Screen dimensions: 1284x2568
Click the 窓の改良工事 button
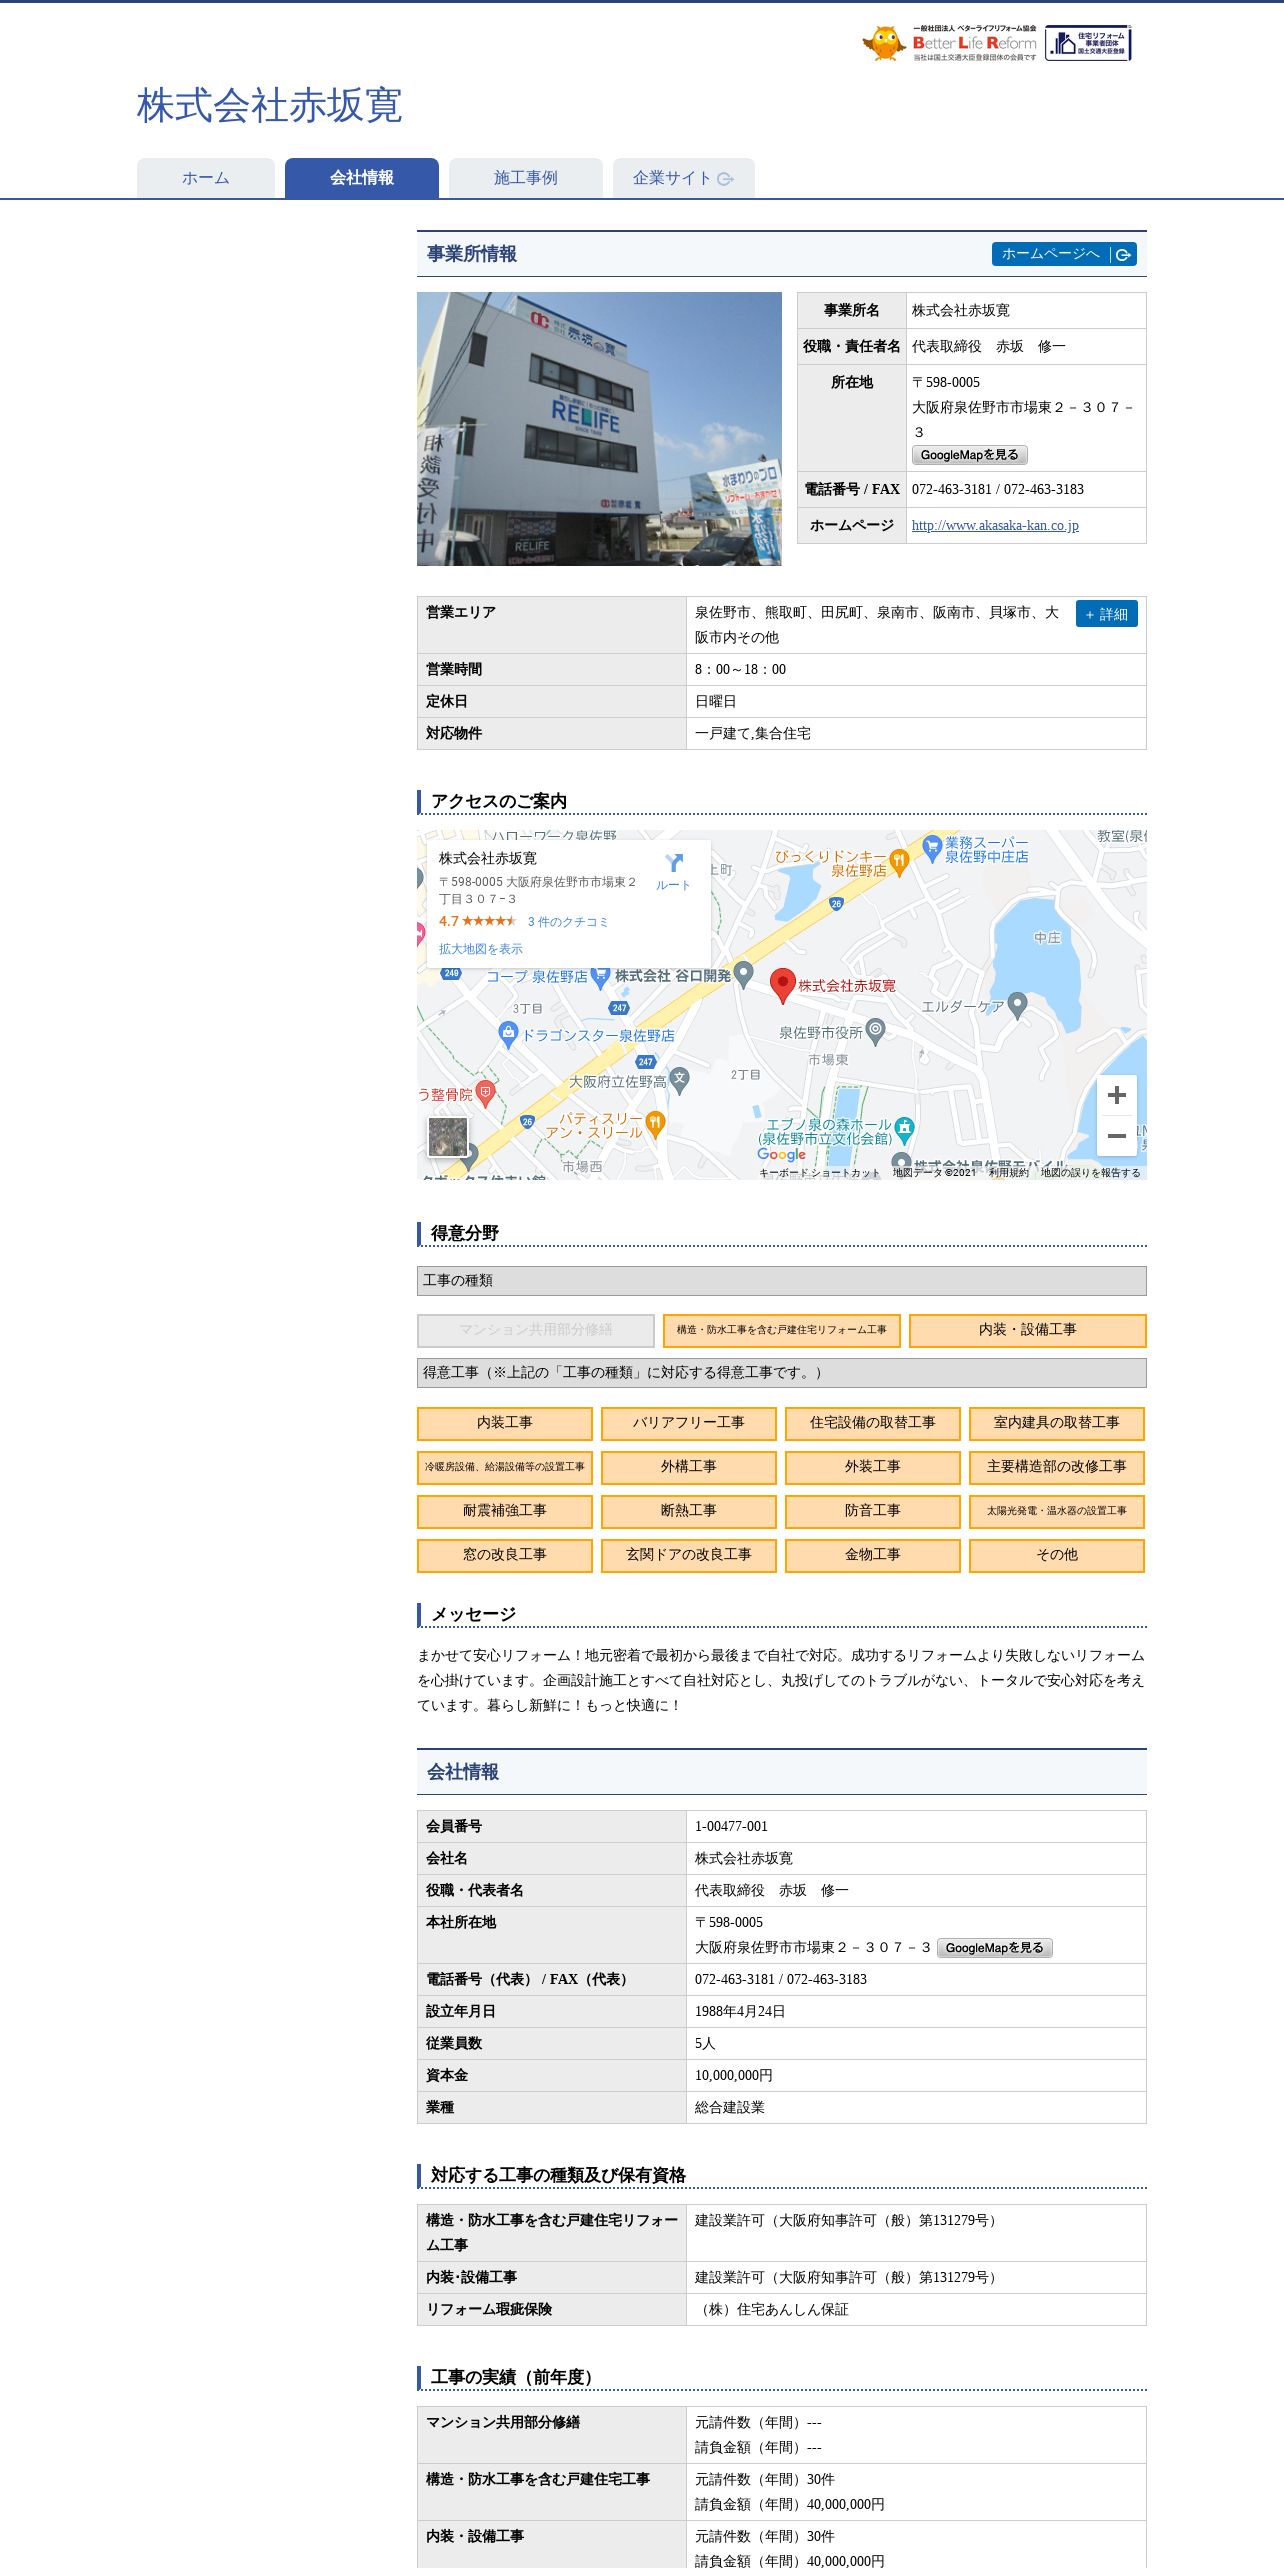click(x=505, y=1555)
